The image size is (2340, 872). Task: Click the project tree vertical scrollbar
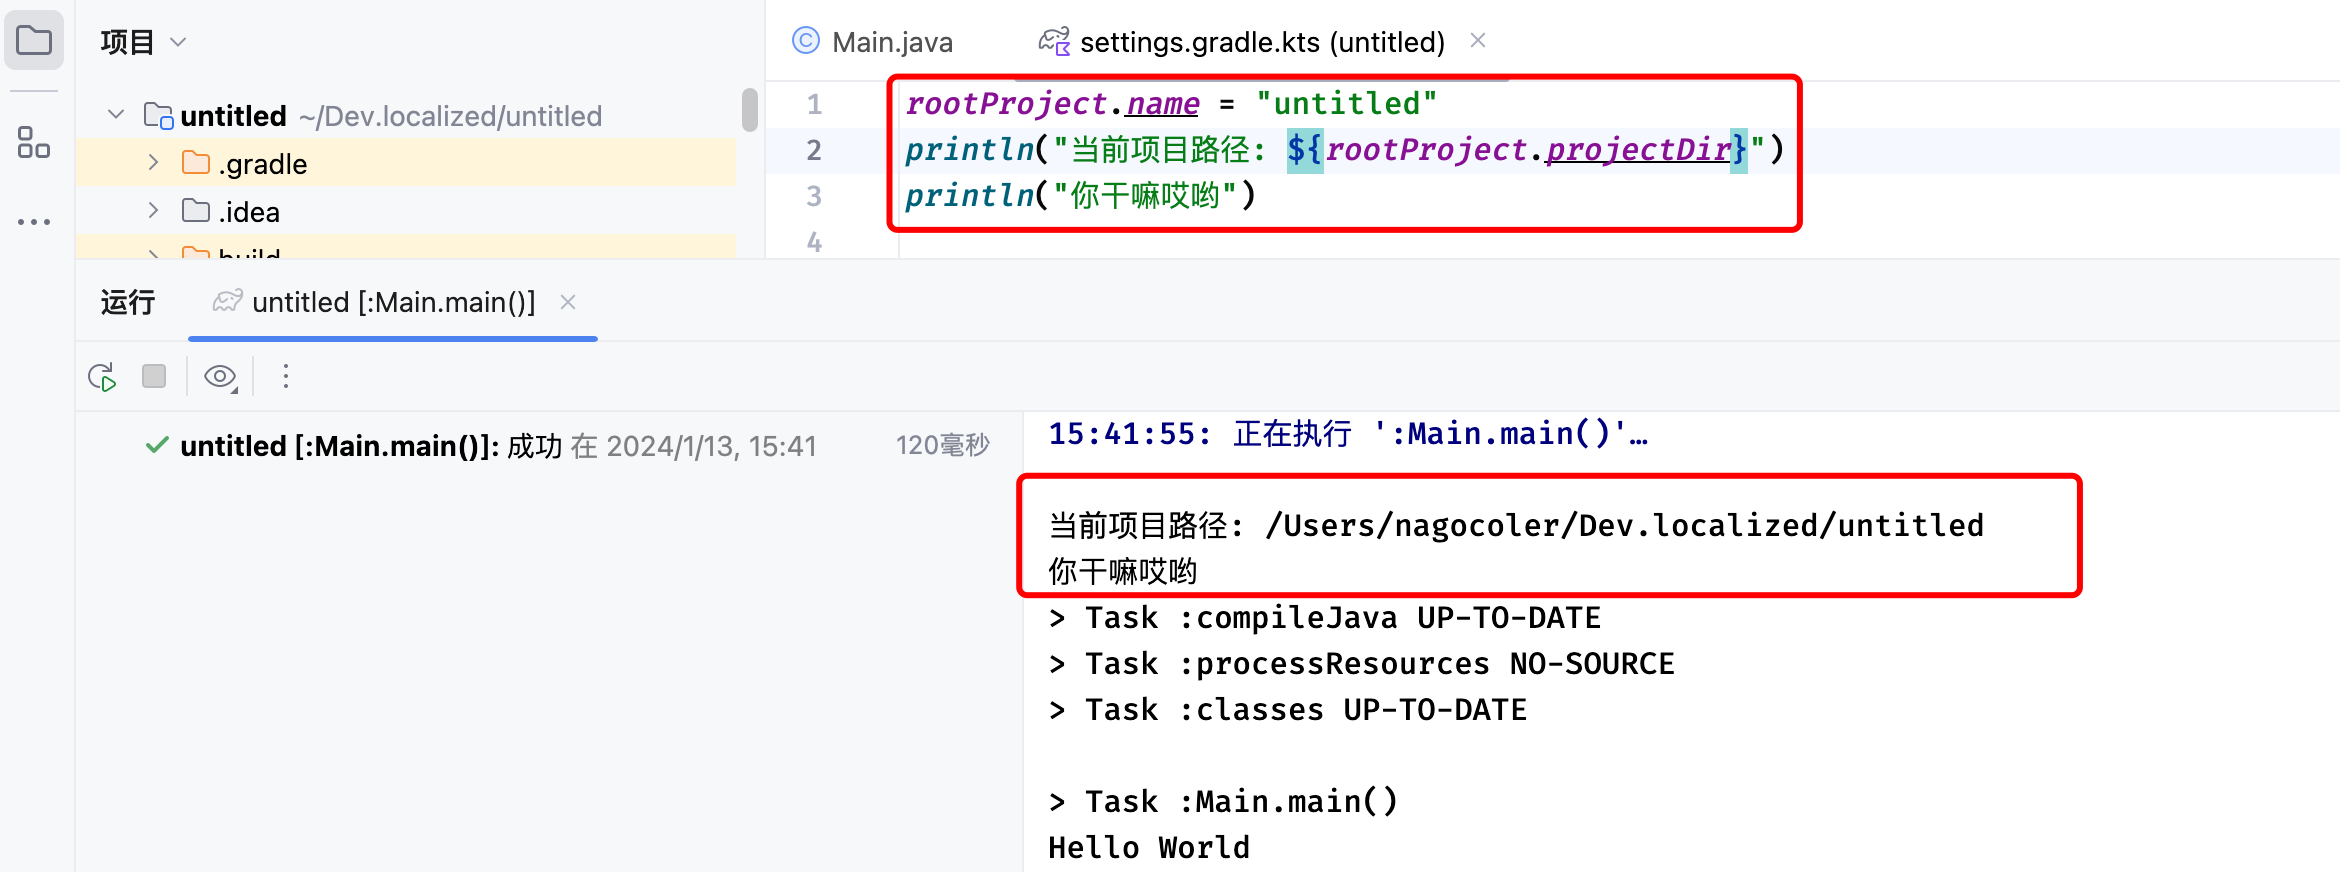tap(749, 110)
